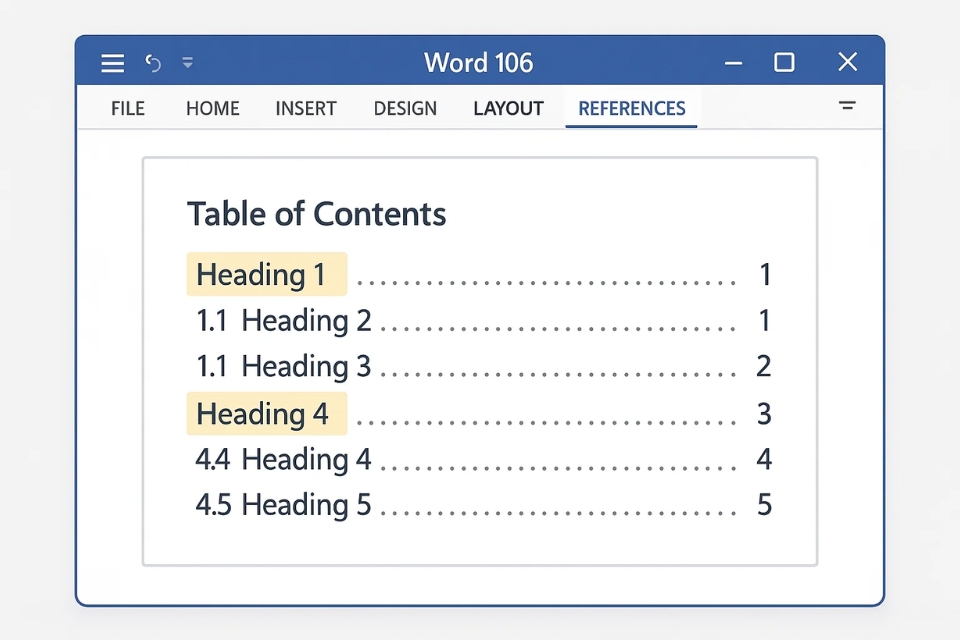Click page number 3 beside Heading 4

(763, 413)
